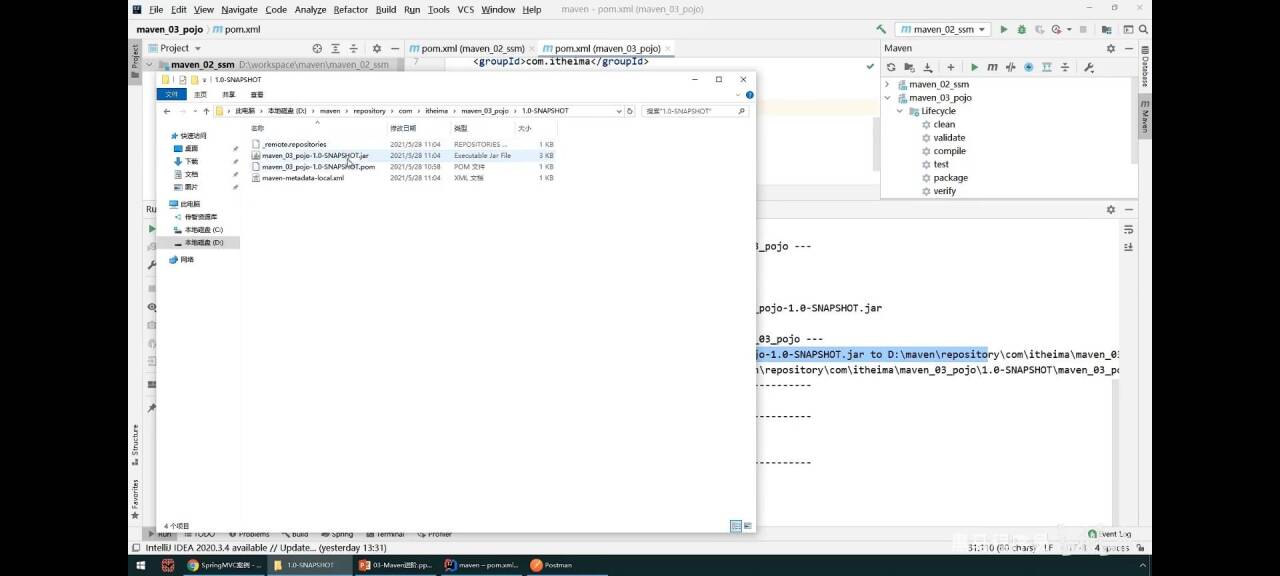Toggle Skip Tests mode icon in Maven panel
This screenshot has height=576, width=1280.
(1028, 67)
